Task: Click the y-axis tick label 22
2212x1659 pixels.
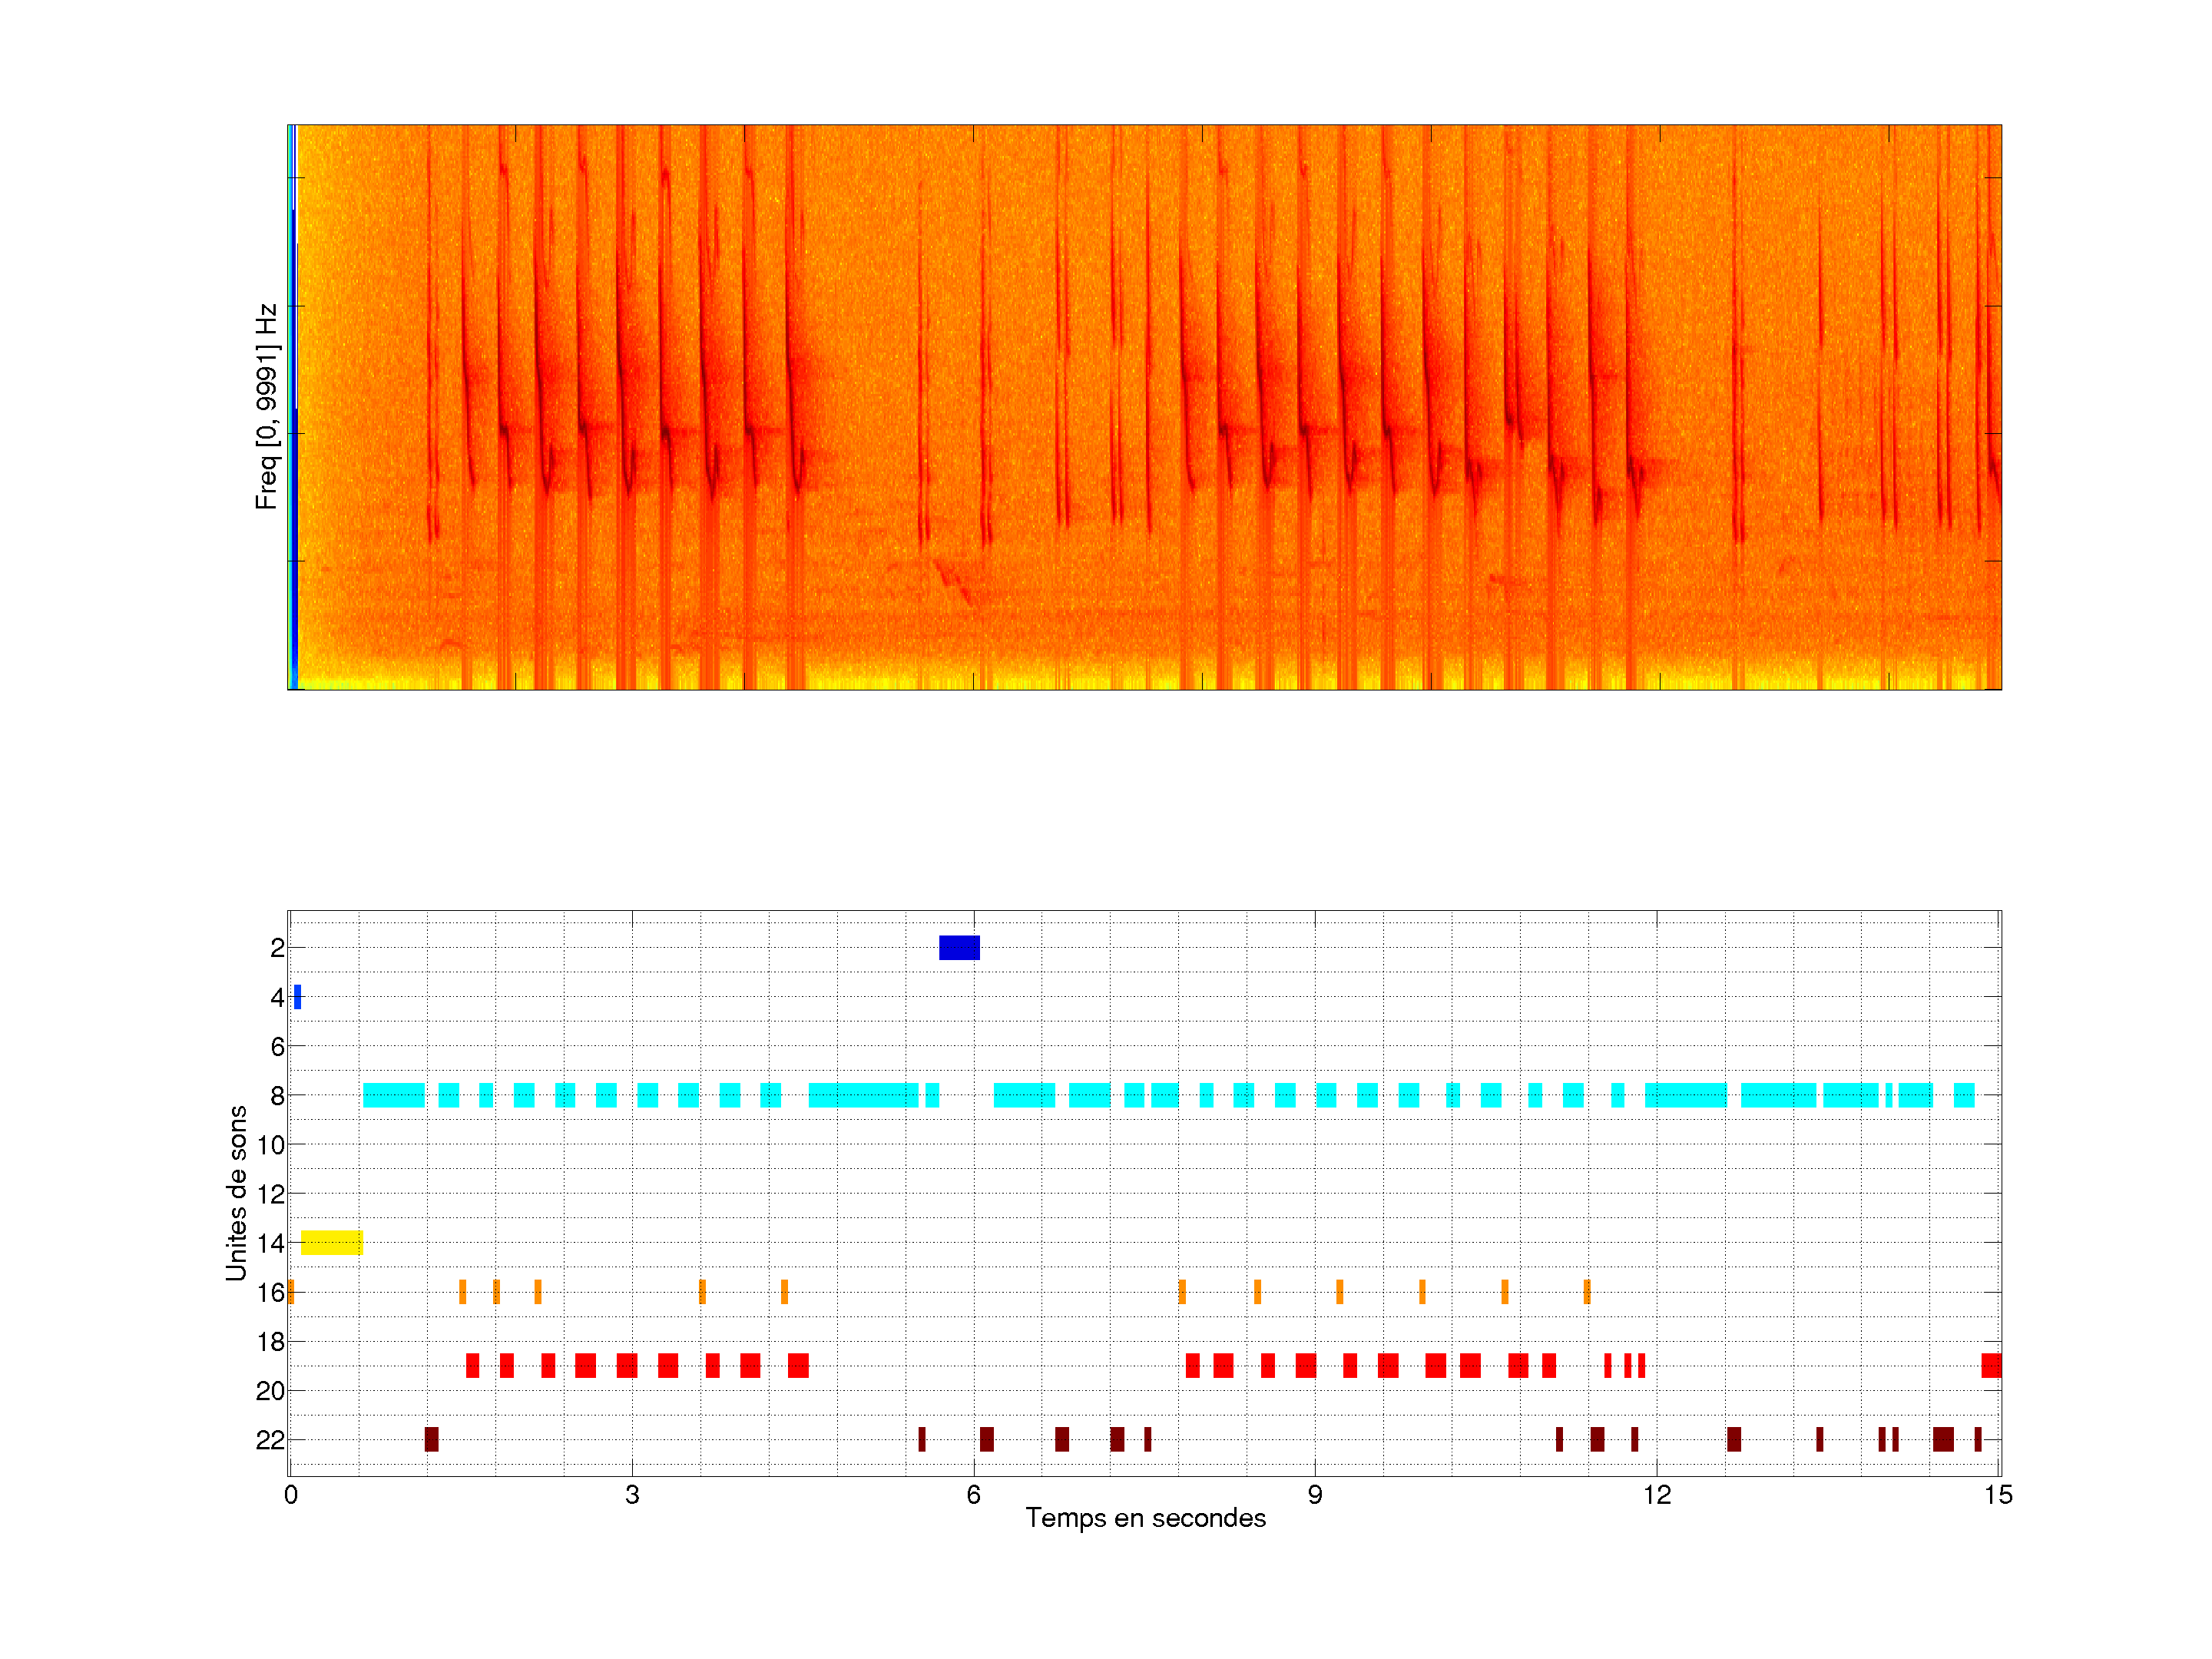Action: point(270,1440)
